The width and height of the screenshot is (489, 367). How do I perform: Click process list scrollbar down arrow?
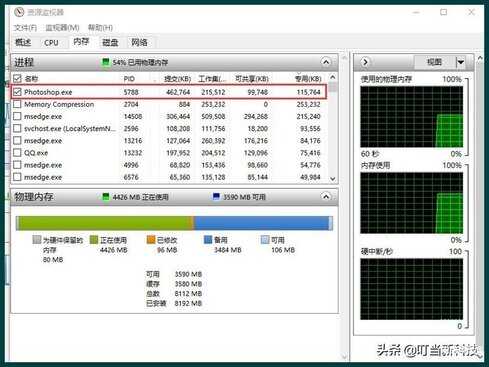(x=333, y=179)
